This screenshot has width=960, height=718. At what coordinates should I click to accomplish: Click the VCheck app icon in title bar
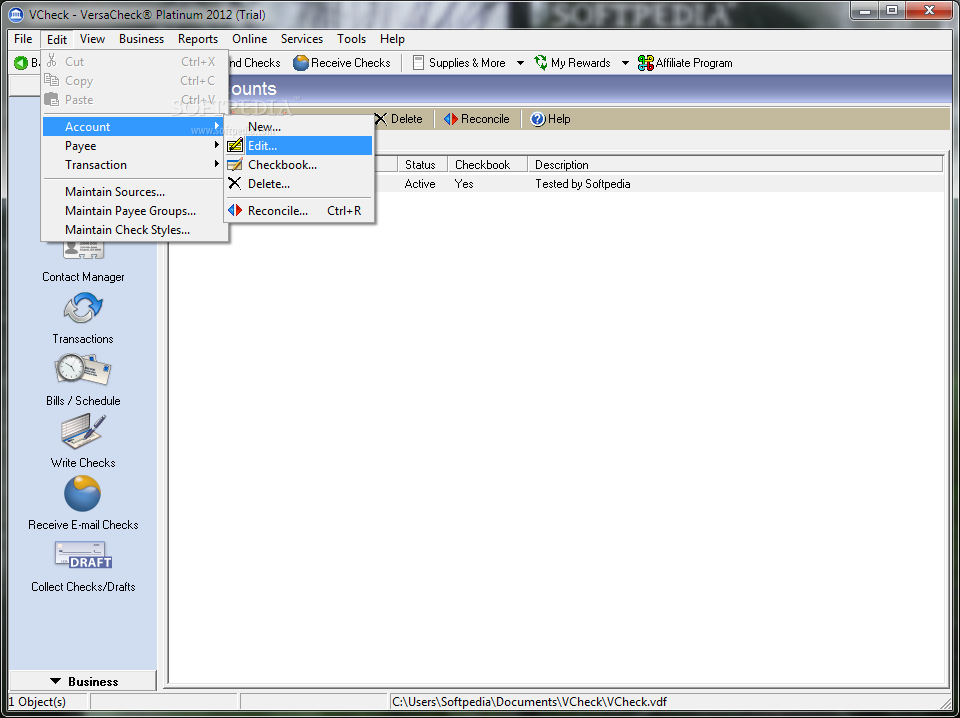tap(17, 13)
